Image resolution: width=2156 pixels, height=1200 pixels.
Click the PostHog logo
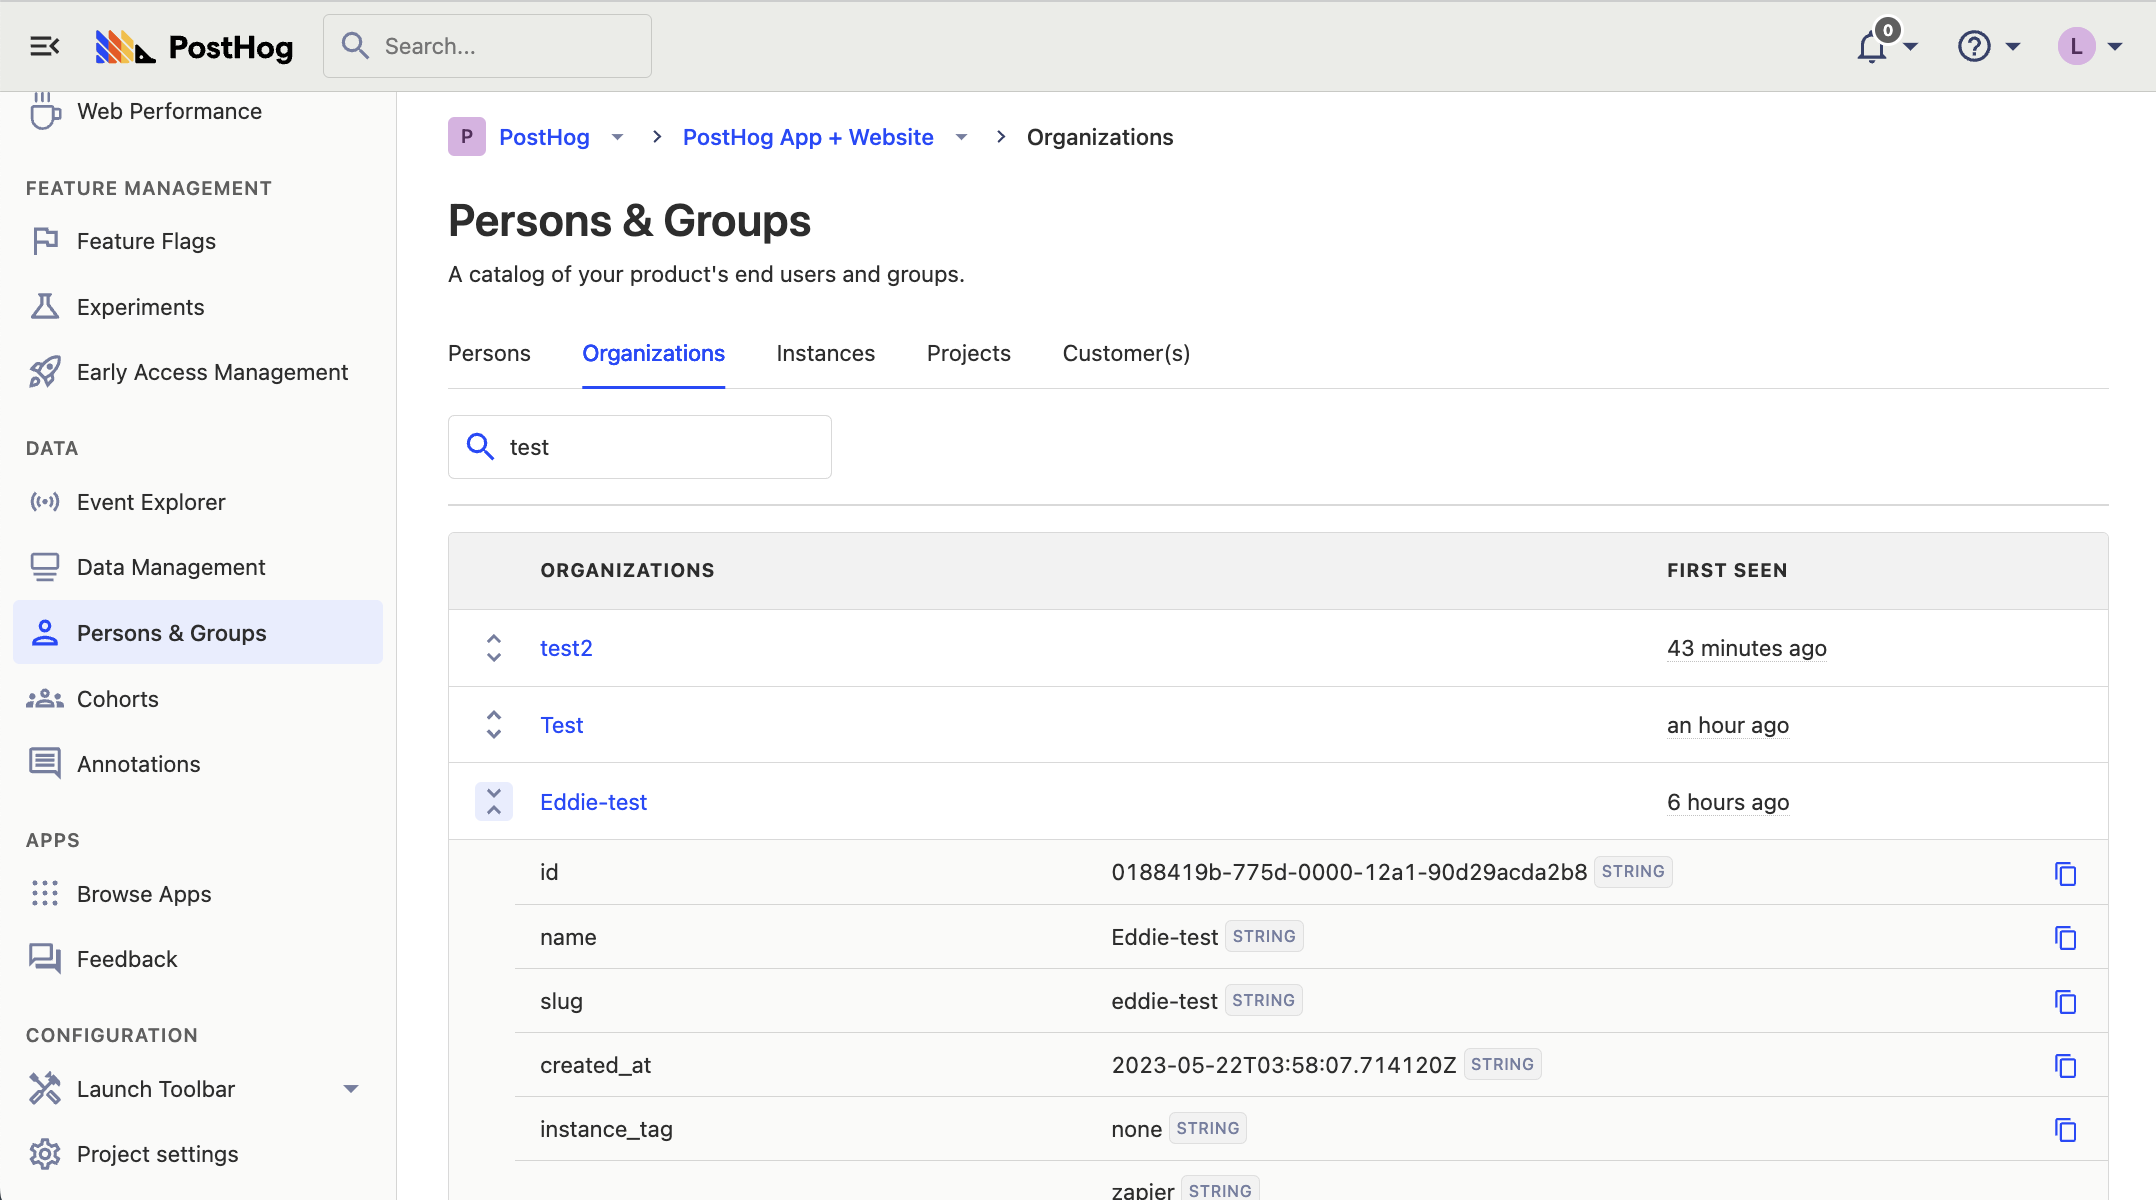[194, 46]
